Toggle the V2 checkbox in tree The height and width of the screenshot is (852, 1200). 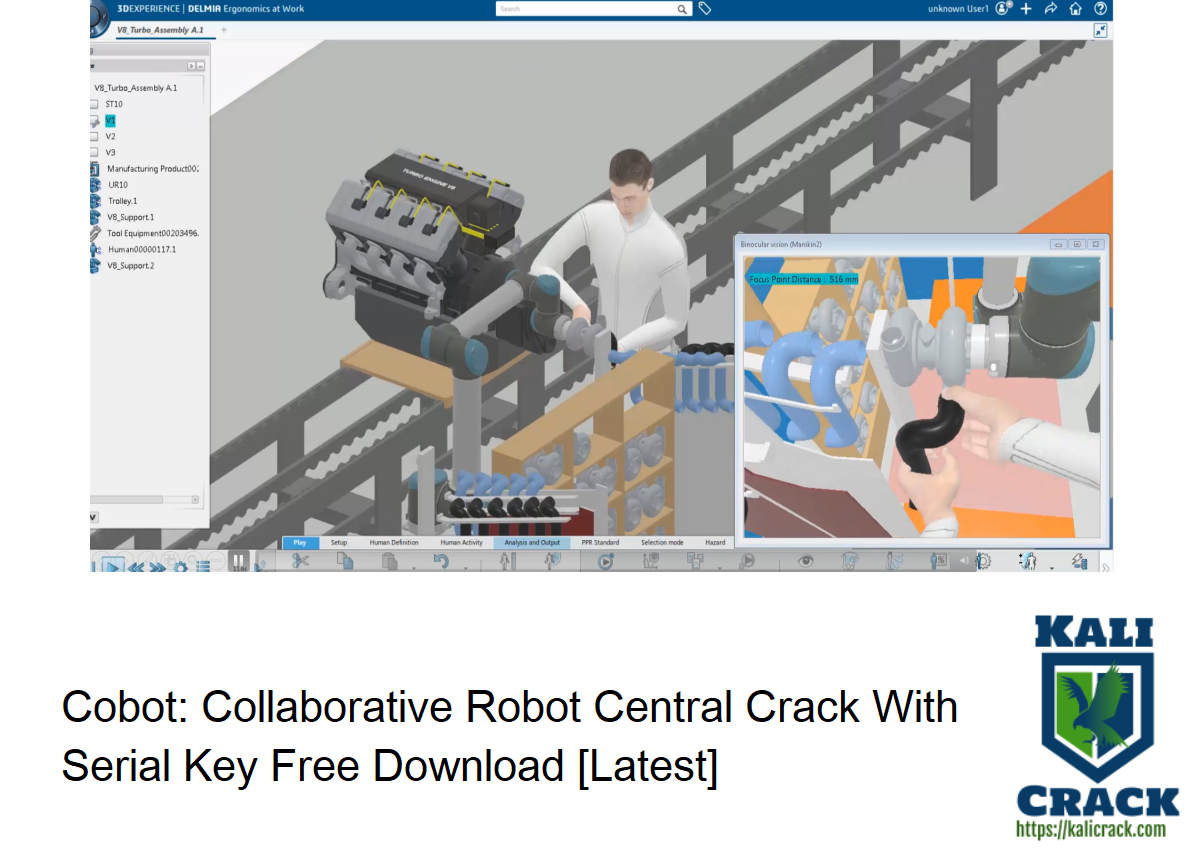(x=94, y=136)
